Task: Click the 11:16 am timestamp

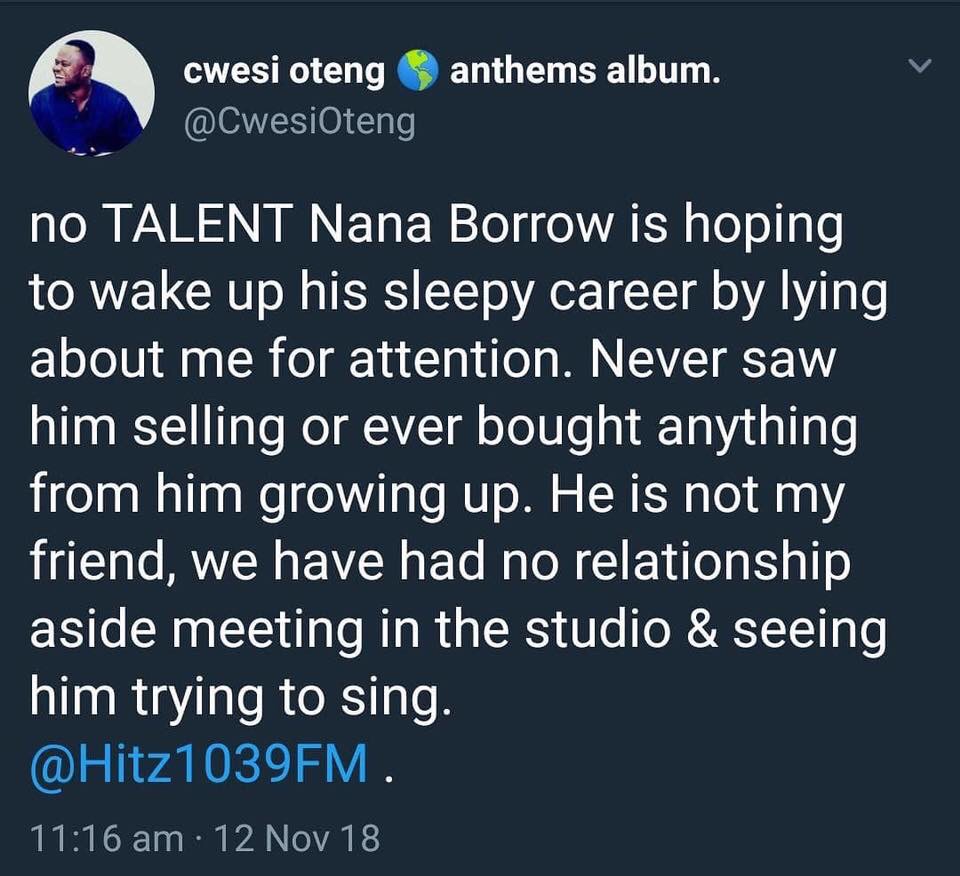Action: (x=106, y=837)
